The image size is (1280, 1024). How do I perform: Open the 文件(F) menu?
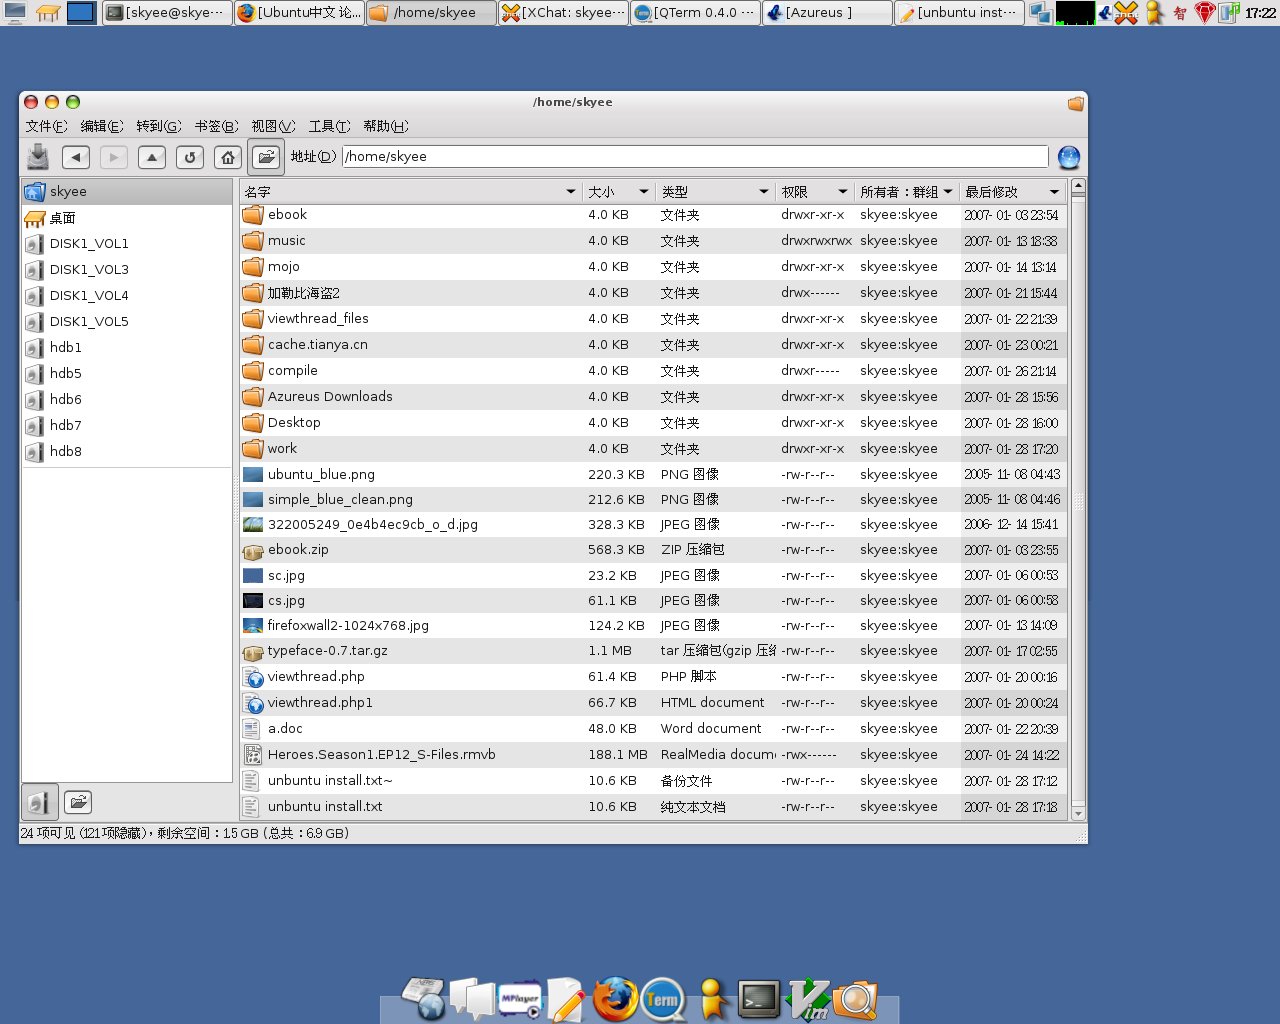click(x=46, y=126)
